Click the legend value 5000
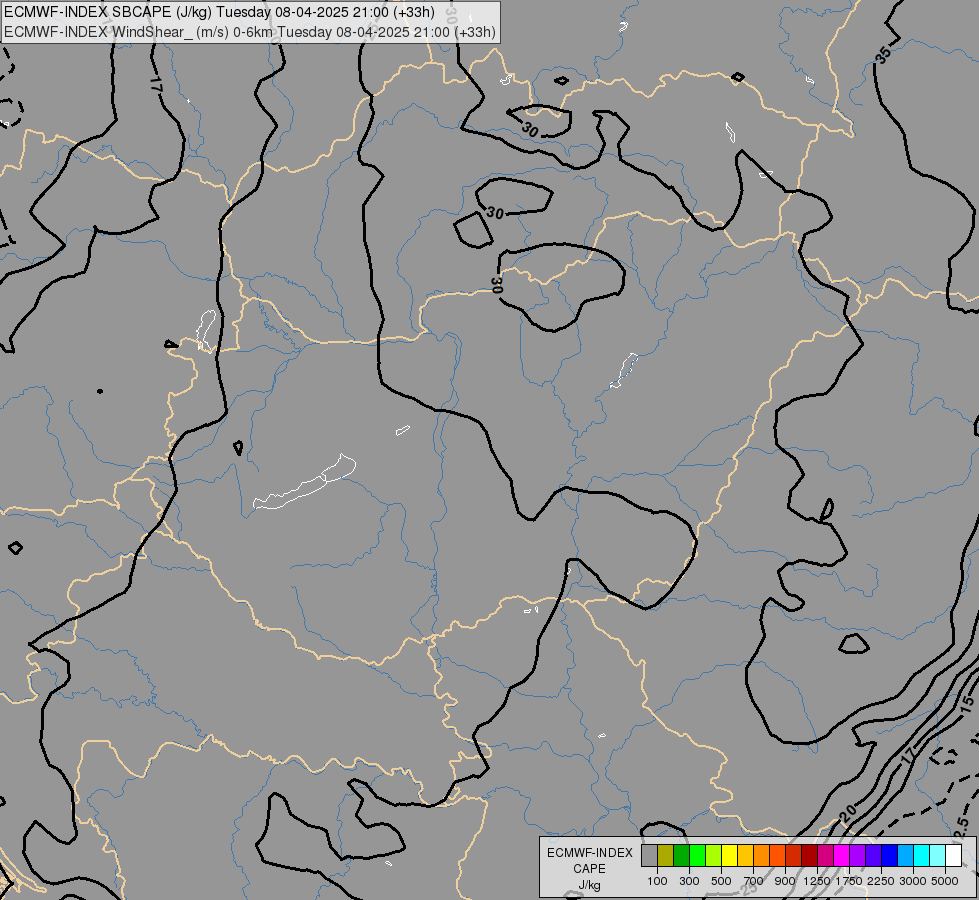The image size is (979, 900). point(945,881)
